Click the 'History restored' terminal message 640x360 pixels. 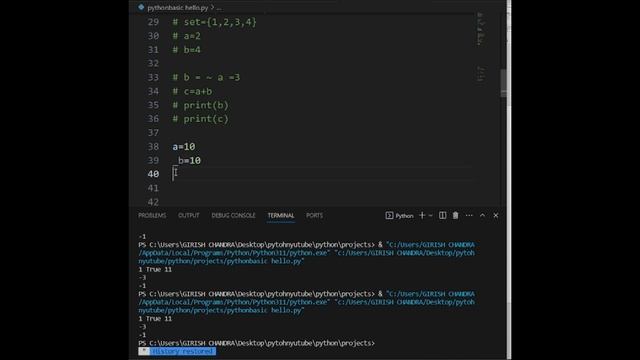click(182, 351)
